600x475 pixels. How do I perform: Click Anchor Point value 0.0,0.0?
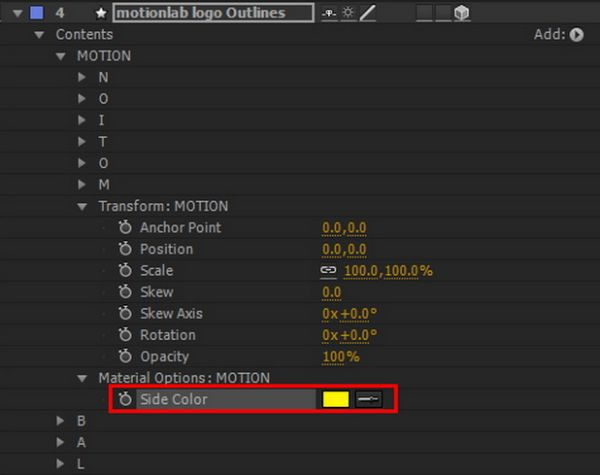[x=344, y=228]
